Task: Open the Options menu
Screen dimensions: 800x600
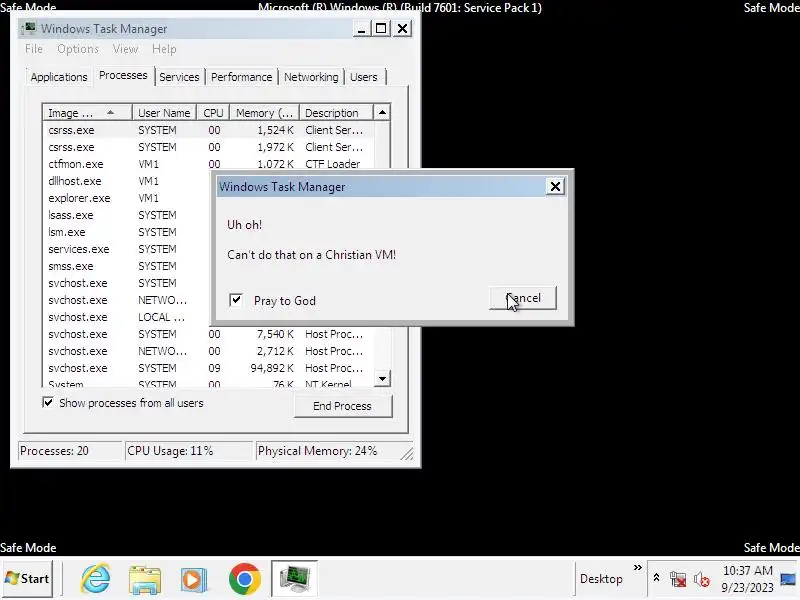Action: click(78, 49)
